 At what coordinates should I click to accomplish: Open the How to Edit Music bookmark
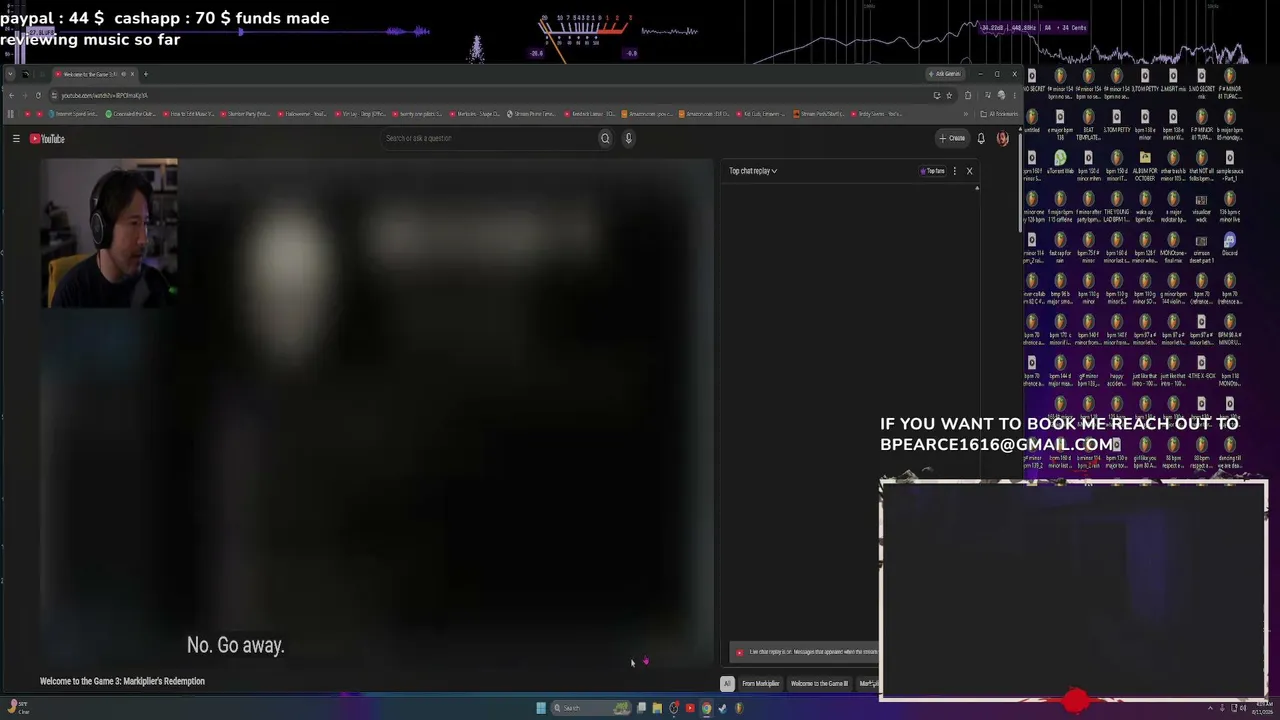coord(189,114)
